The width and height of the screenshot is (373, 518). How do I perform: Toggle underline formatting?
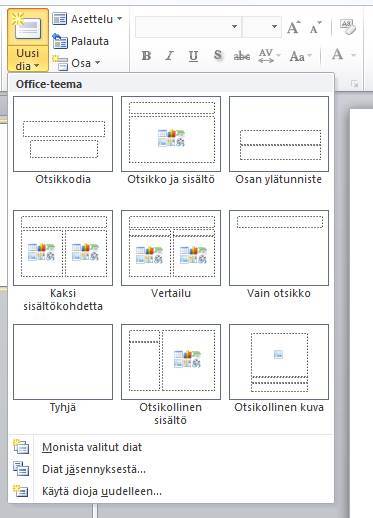(193, 56)
